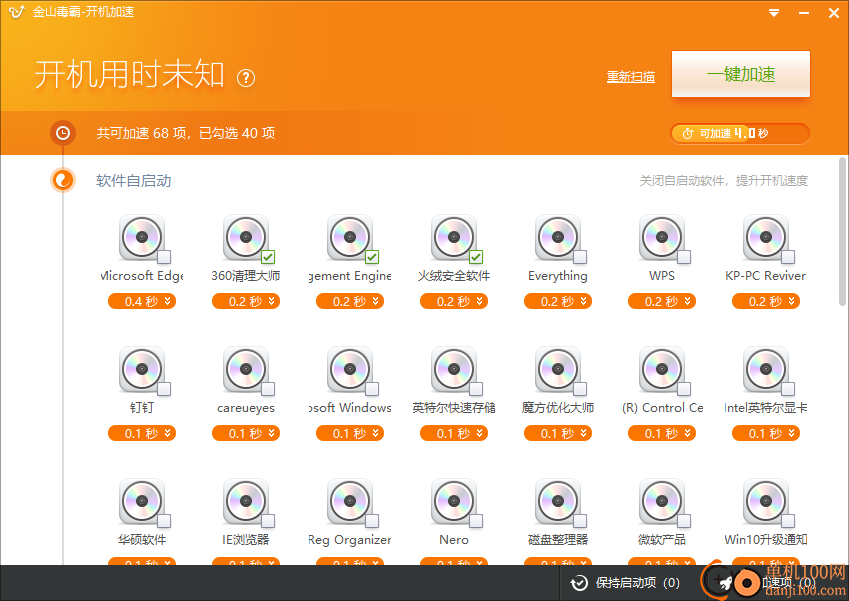Viewport: 849px width, 601px height.
Task: Click the 钉钉 disc icon
Action: (142, 369)
